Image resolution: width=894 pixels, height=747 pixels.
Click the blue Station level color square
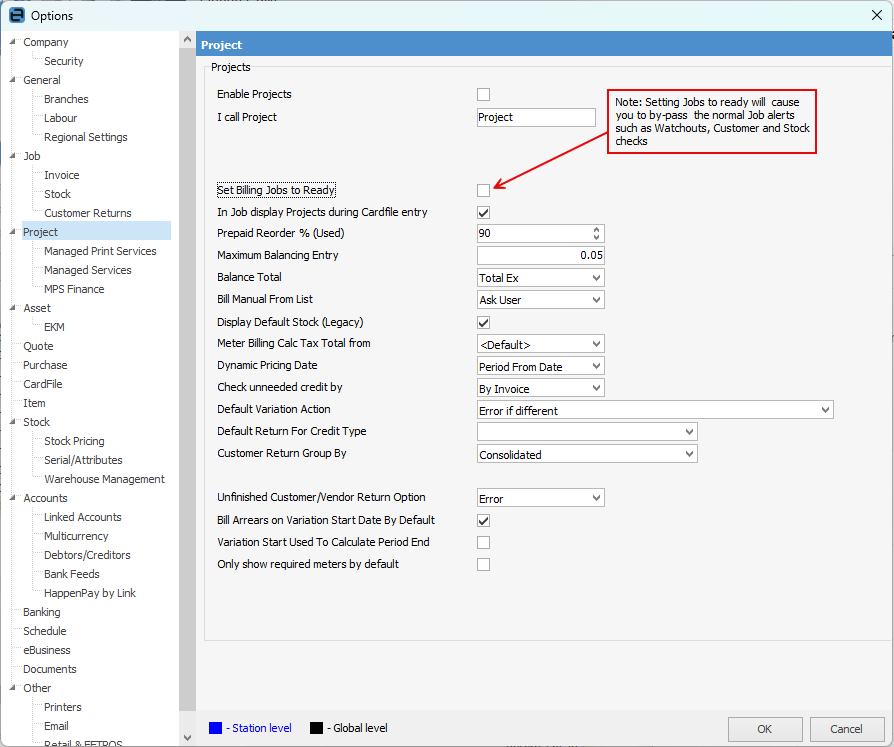pos(216,728)
